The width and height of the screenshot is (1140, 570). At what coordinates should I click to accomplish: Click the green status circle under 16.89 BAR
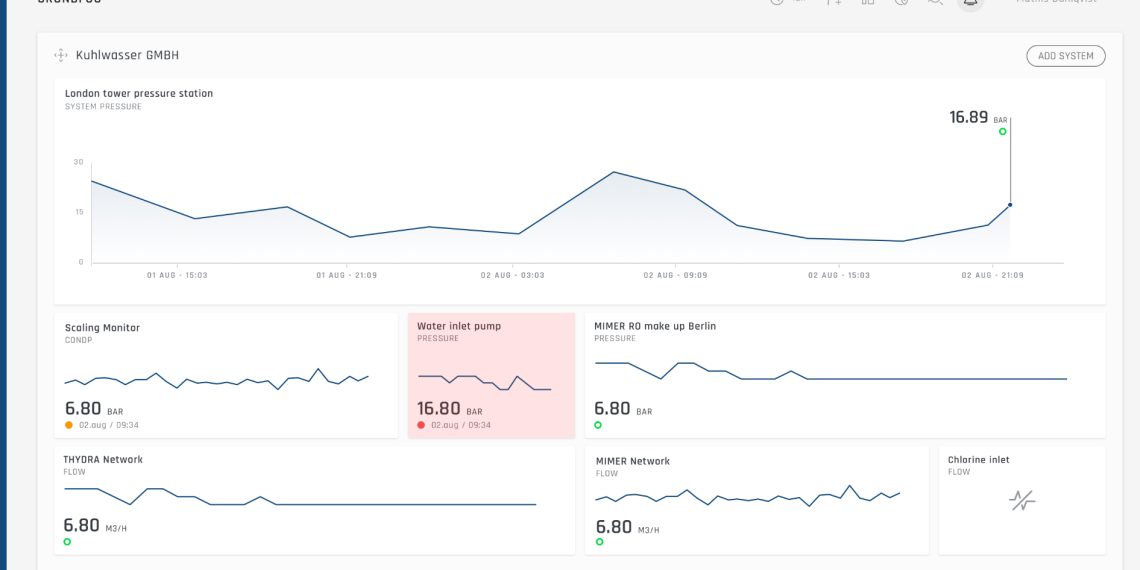coord(1002,132)
